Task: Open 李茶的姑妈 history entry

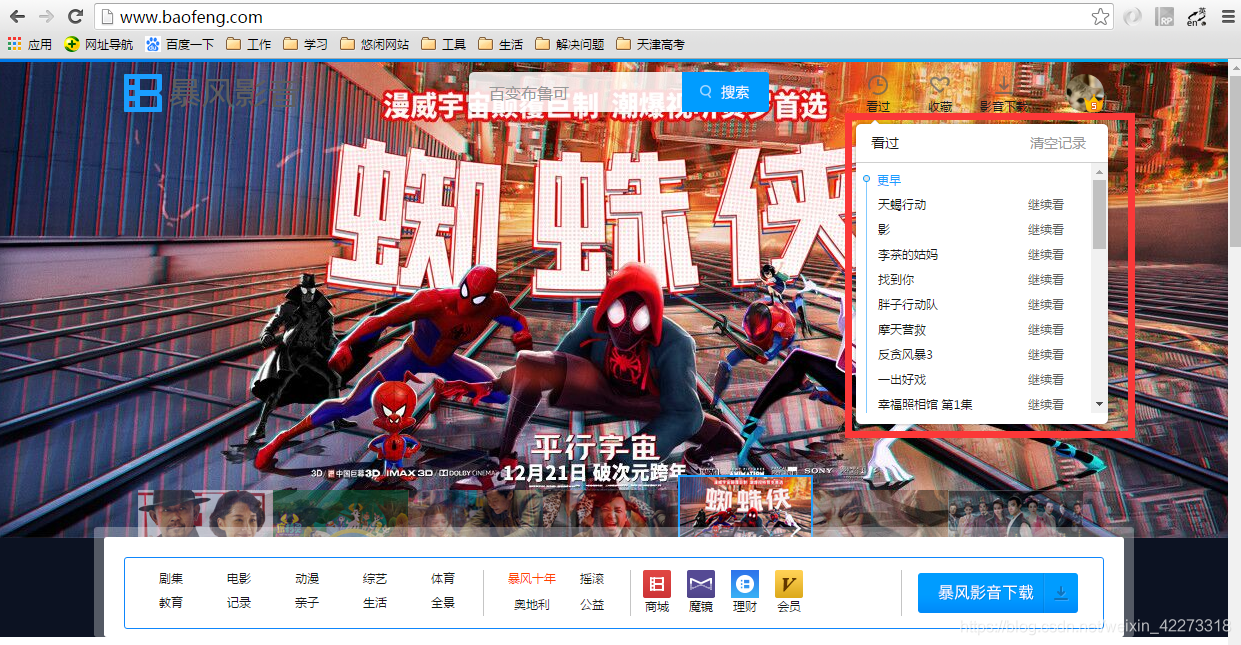Action: [x=908, y=255]
